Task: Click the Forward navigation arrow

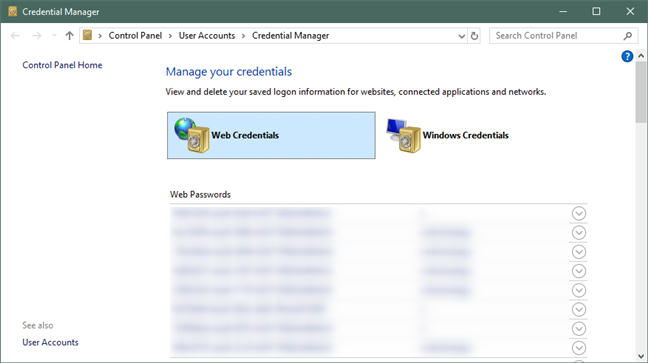Action: pos(37,36)
